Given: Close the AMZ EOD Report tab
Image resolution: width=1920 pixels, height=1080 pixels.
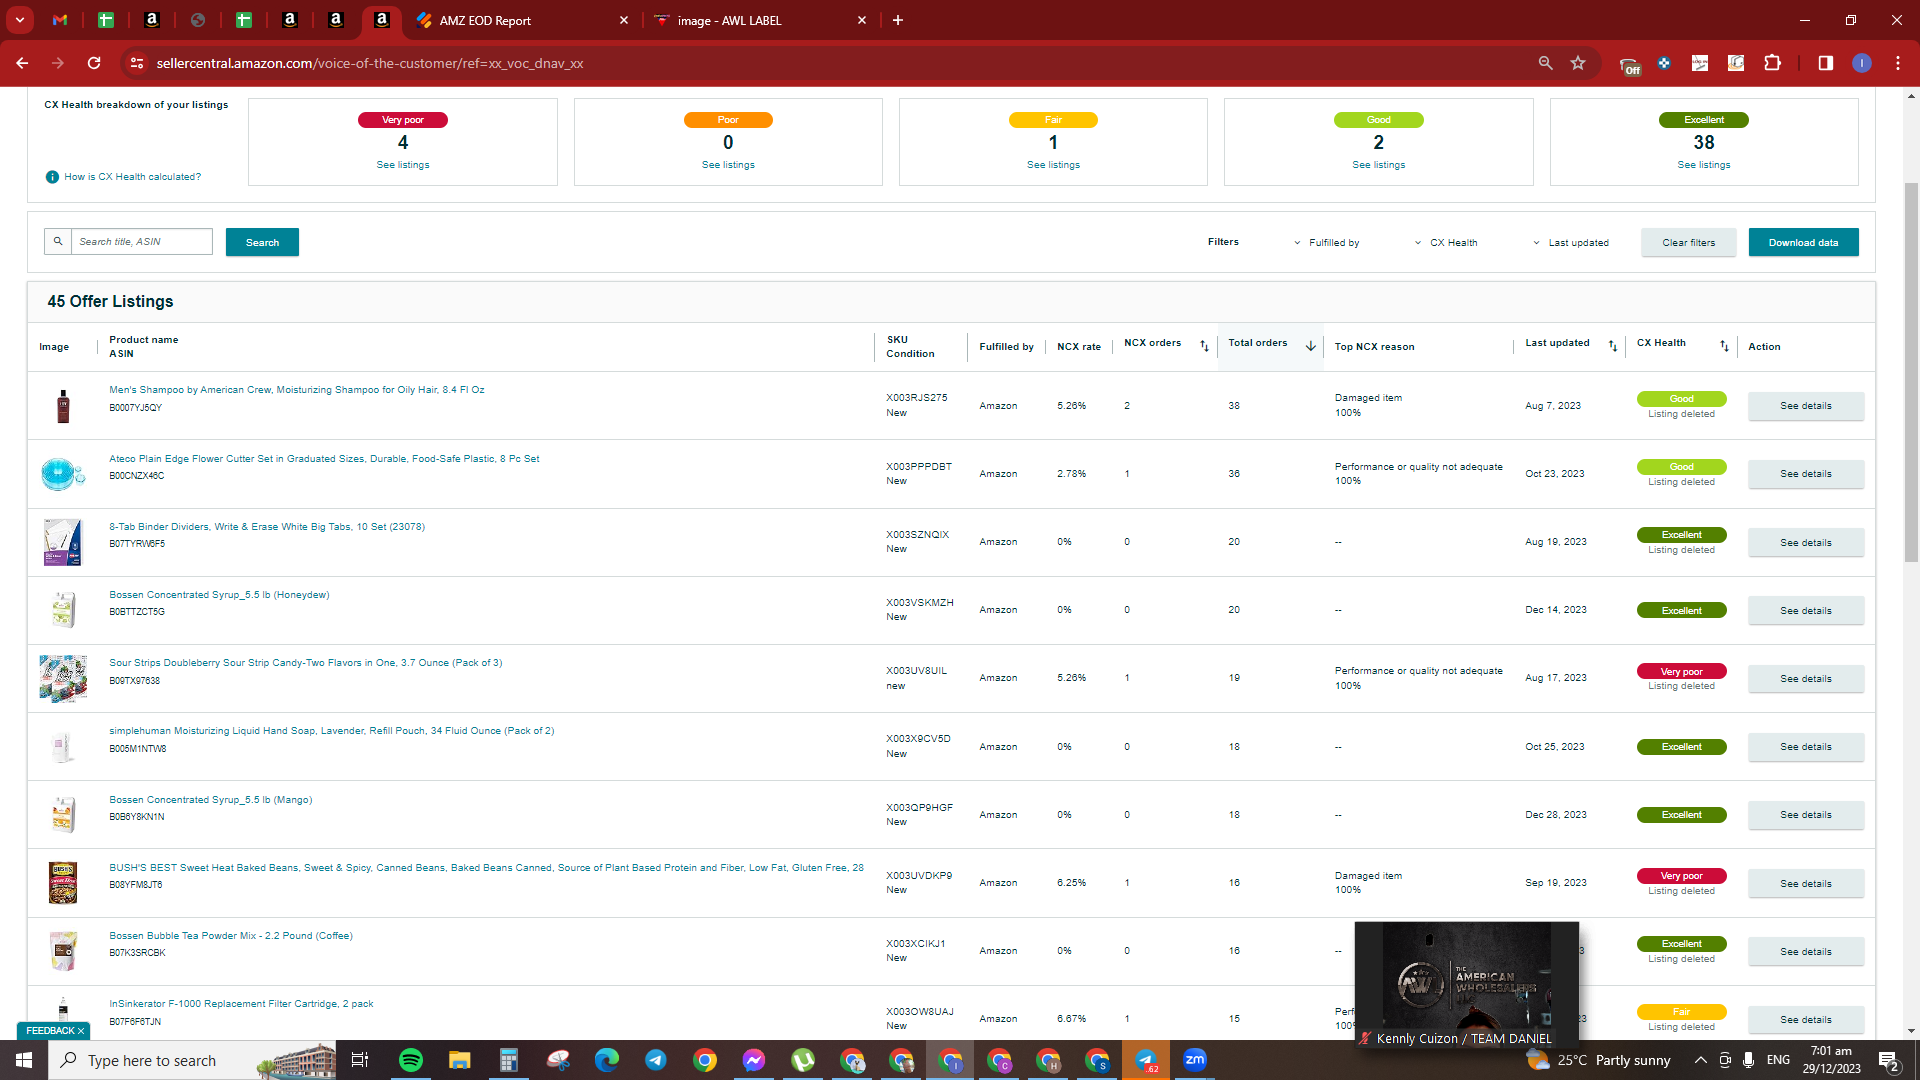Looking at the screenshot, I should click(624, 20).
